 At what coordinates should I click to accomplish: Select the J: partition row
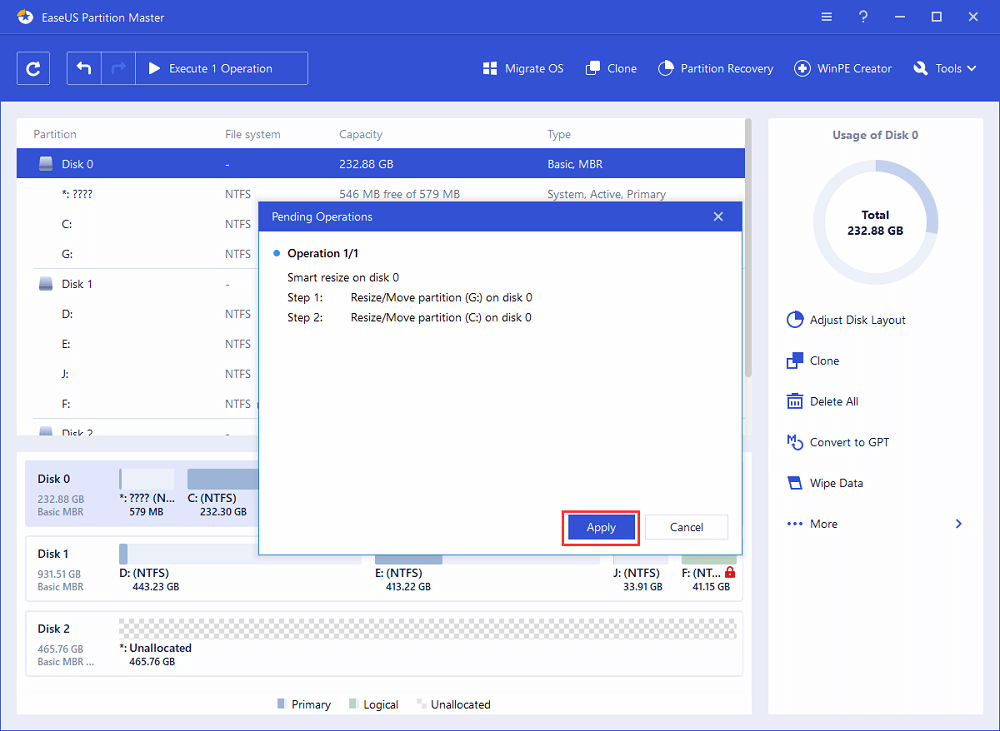pos(137,374)
